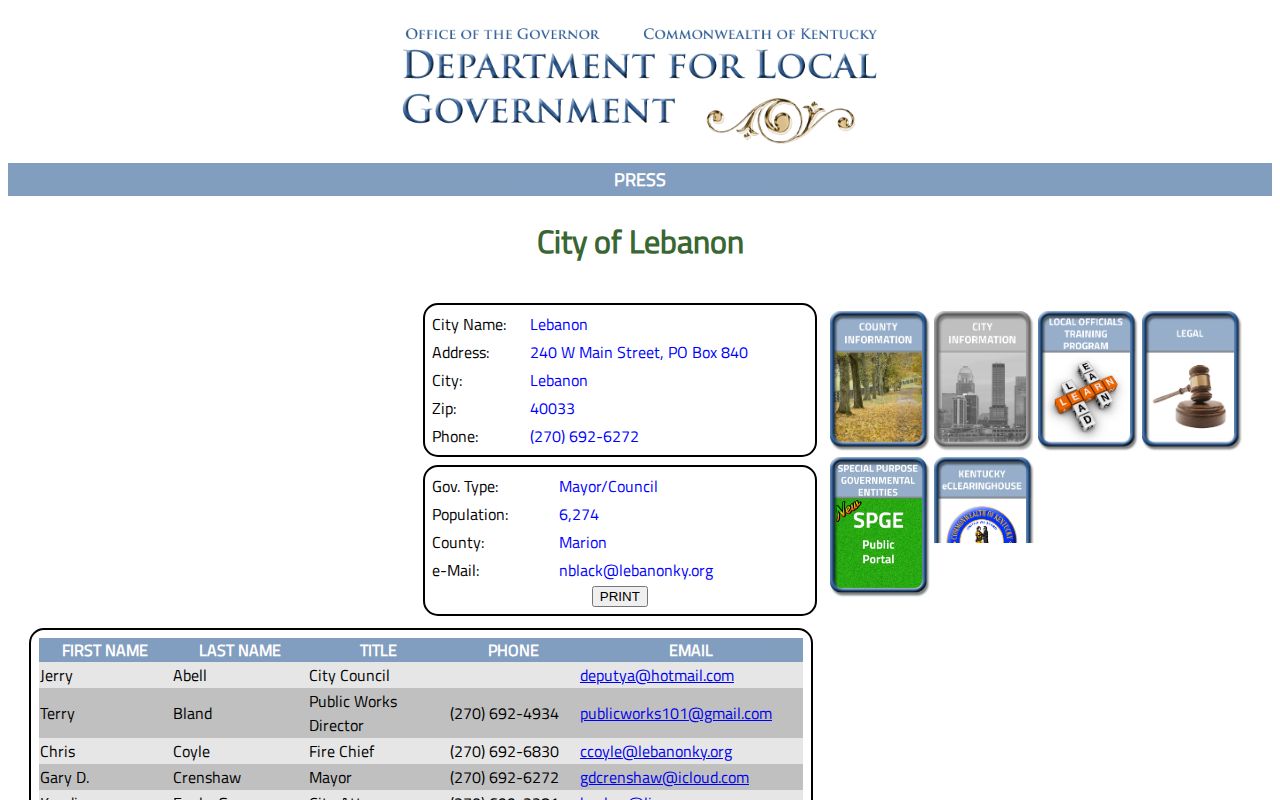Viewport: 1280px width, 800px height.
Task: Click the zip code 40033
Action: (552, 409)
